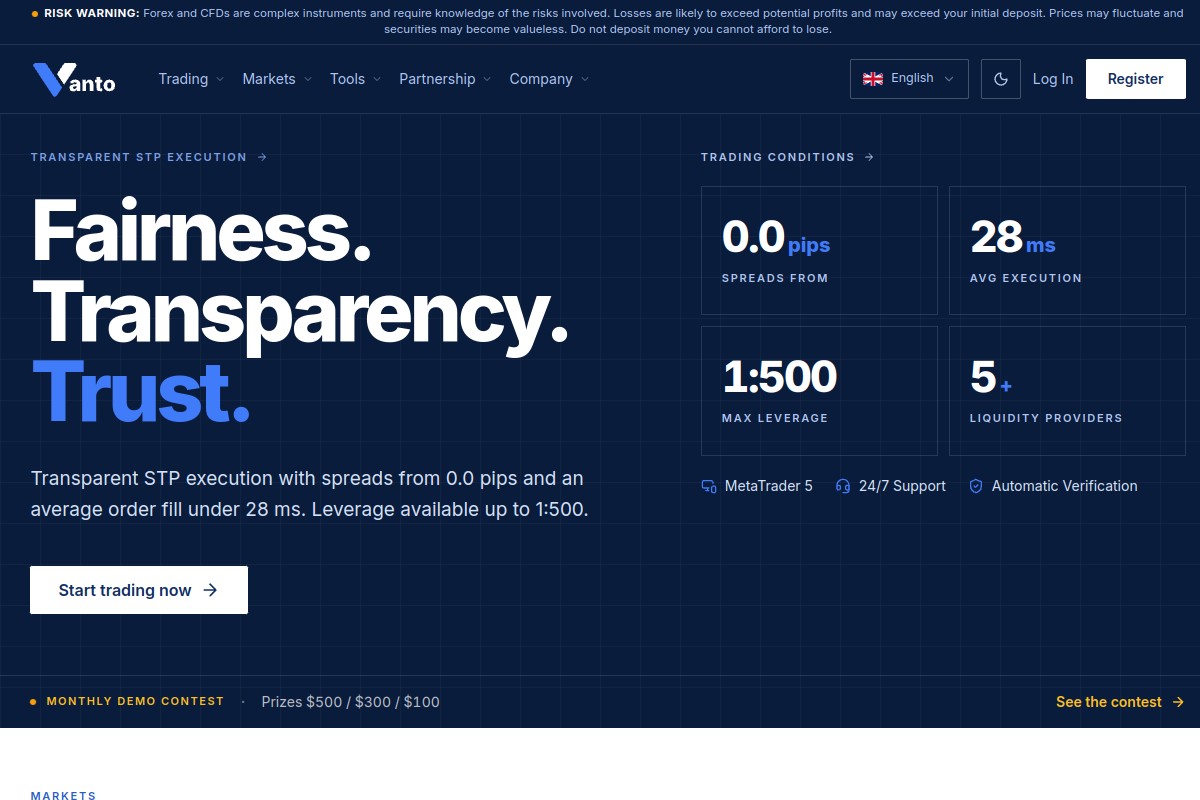The height and width of the screenshot is (800, 1200).
Task: Click the Trading menu chevron
Action: pyautogui.click(x=219, y=79)
